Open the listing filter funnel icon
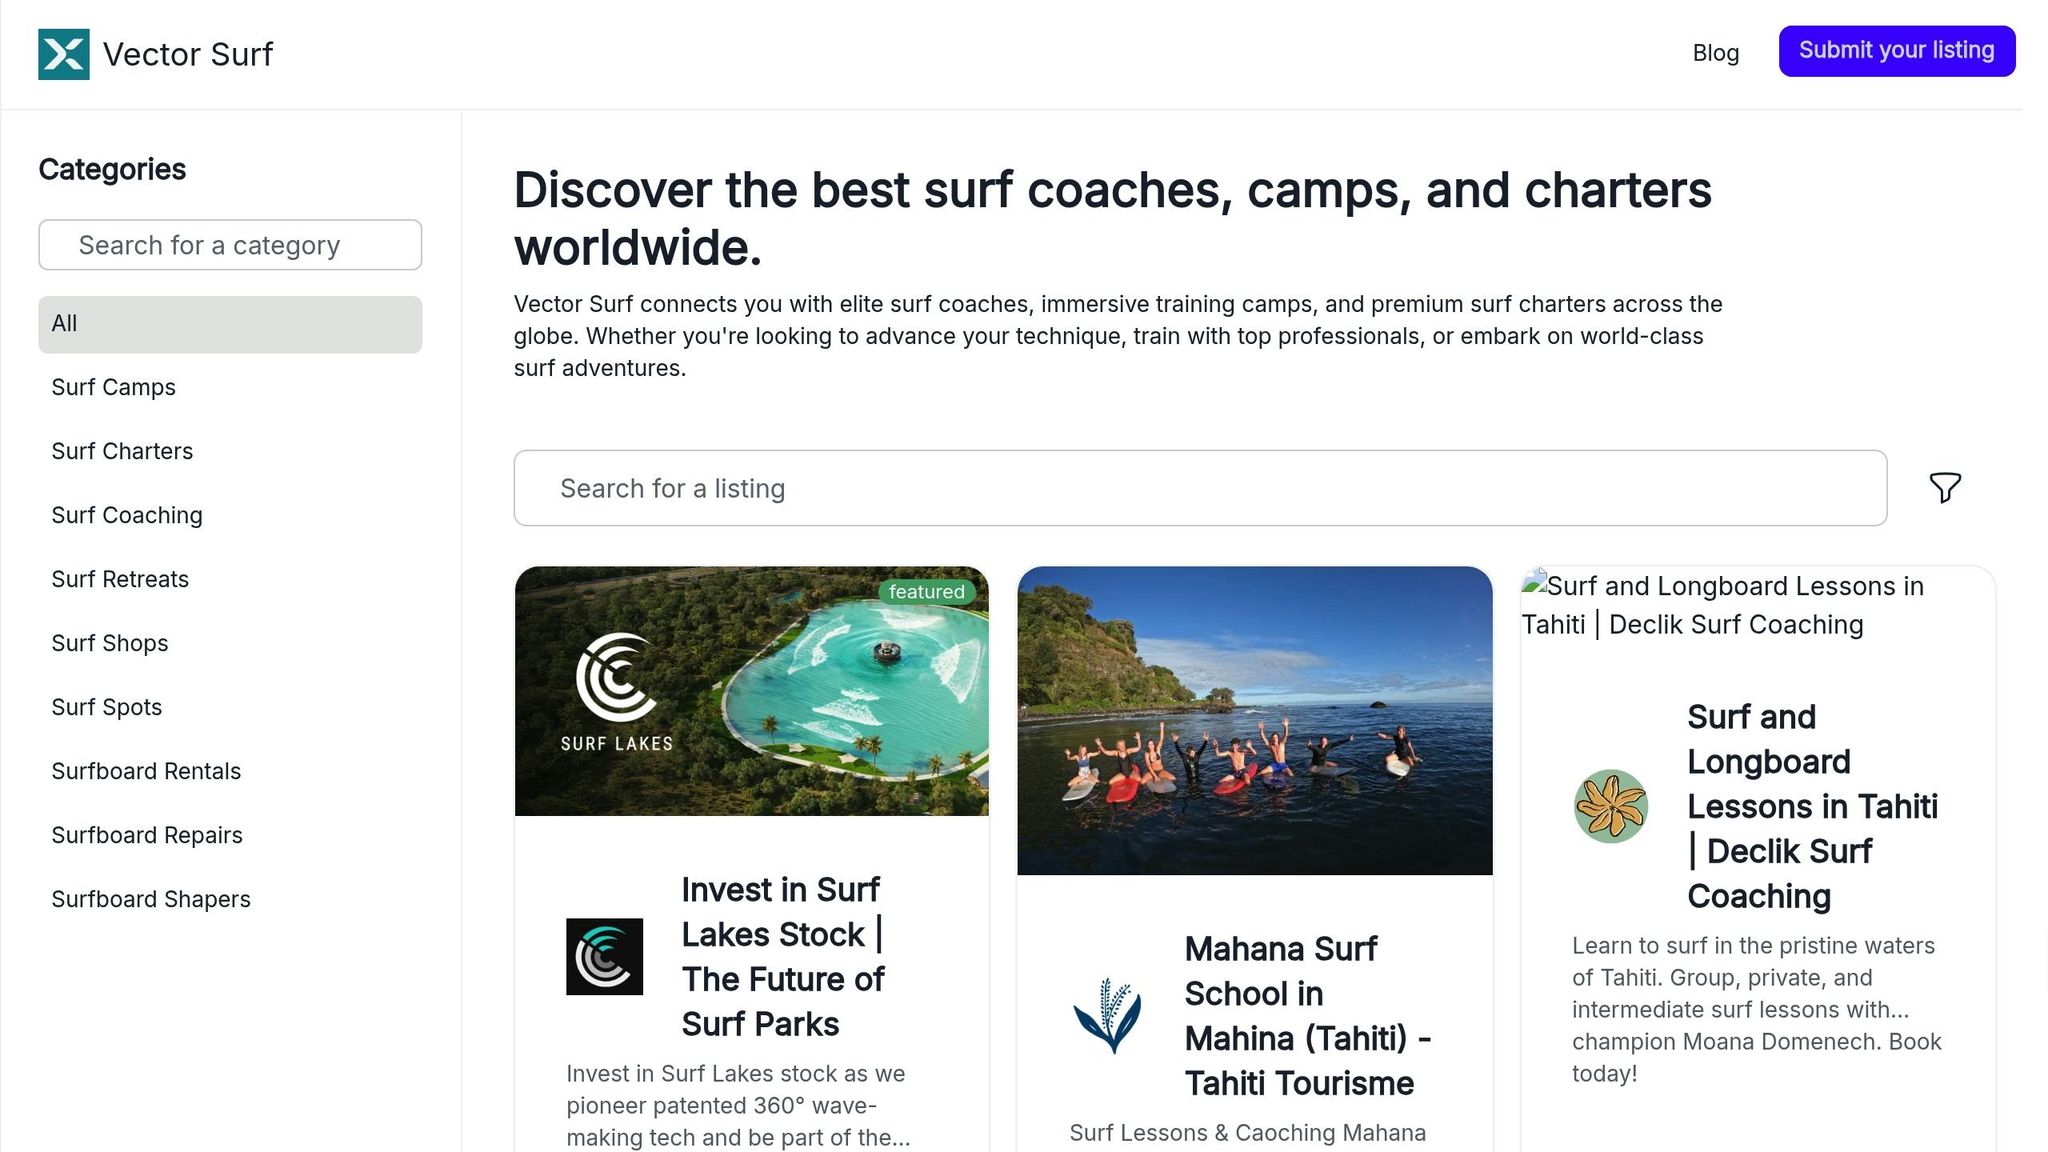This screenshot has height=1152, width=2048. [x=1944, y=488]
